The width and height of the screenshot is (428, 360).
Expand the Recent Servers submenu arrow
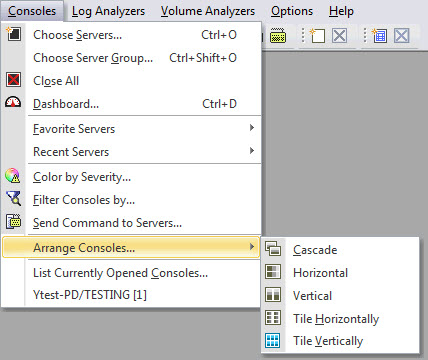252,151
